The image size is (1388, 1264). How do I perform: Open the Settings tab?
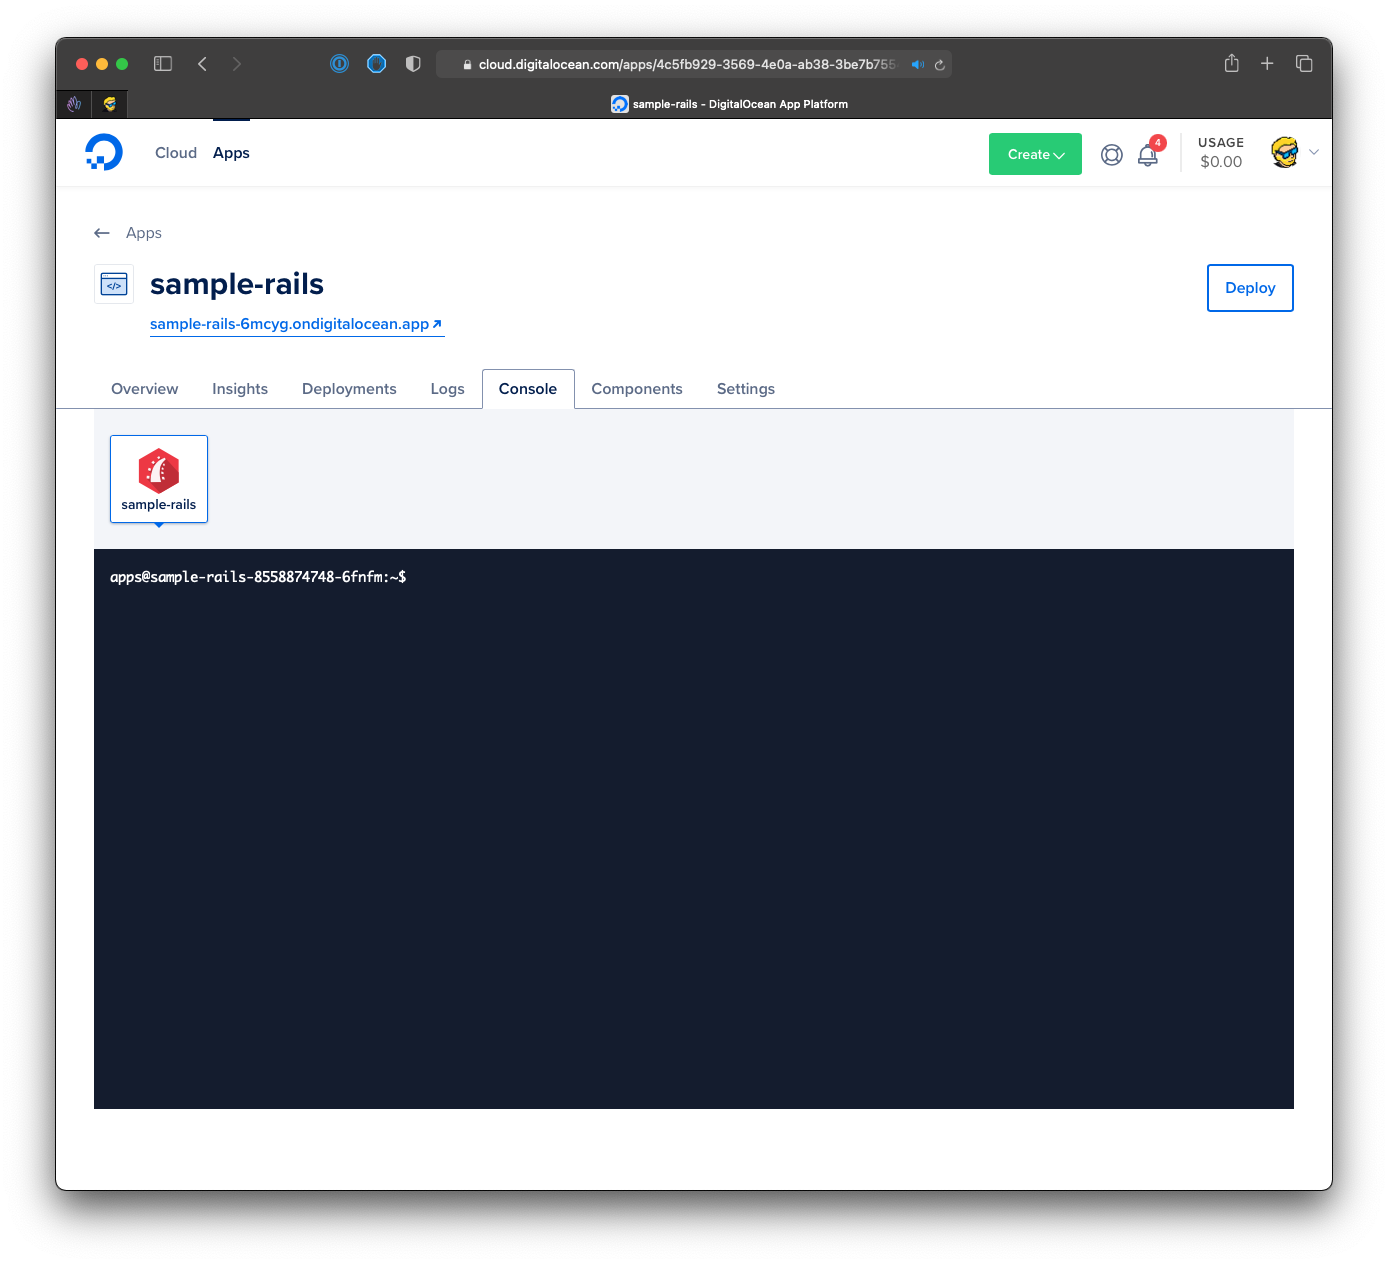click(745, 389)
